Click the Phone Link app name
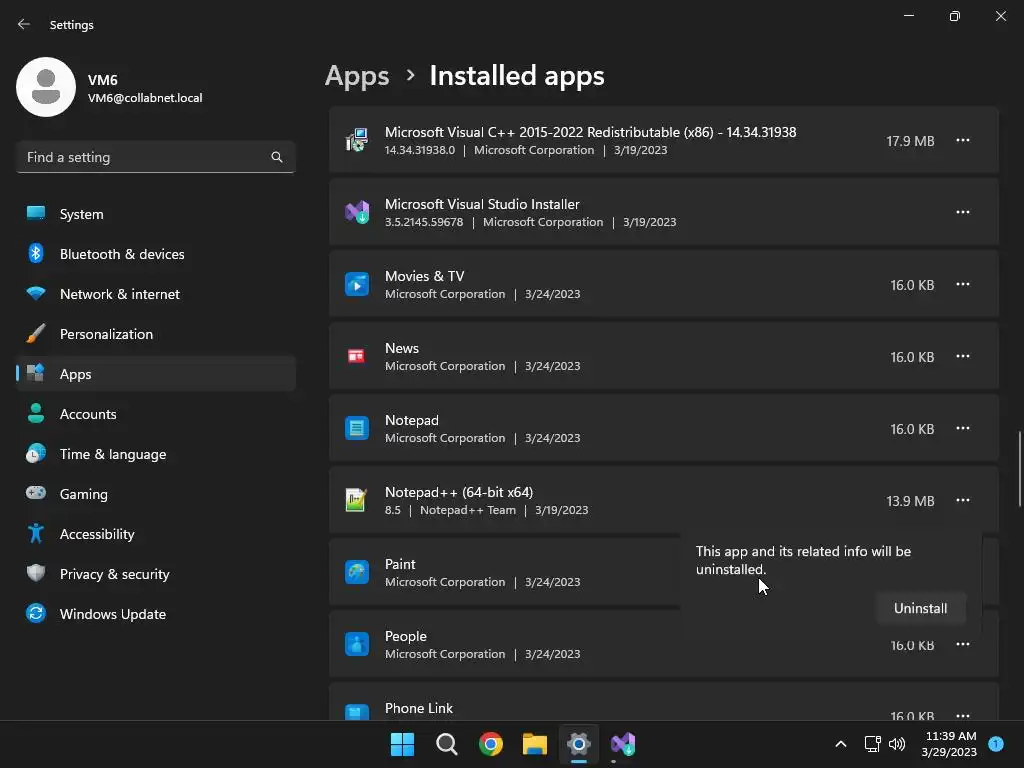This screenshot has width=1024, height=768. click(419, 708)
